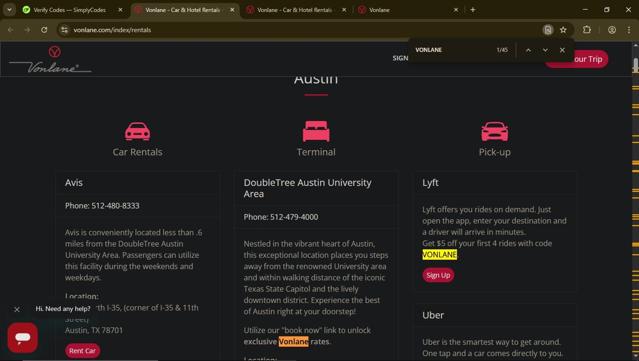
Task: Open a new browser tab
Action: point(473,10)
